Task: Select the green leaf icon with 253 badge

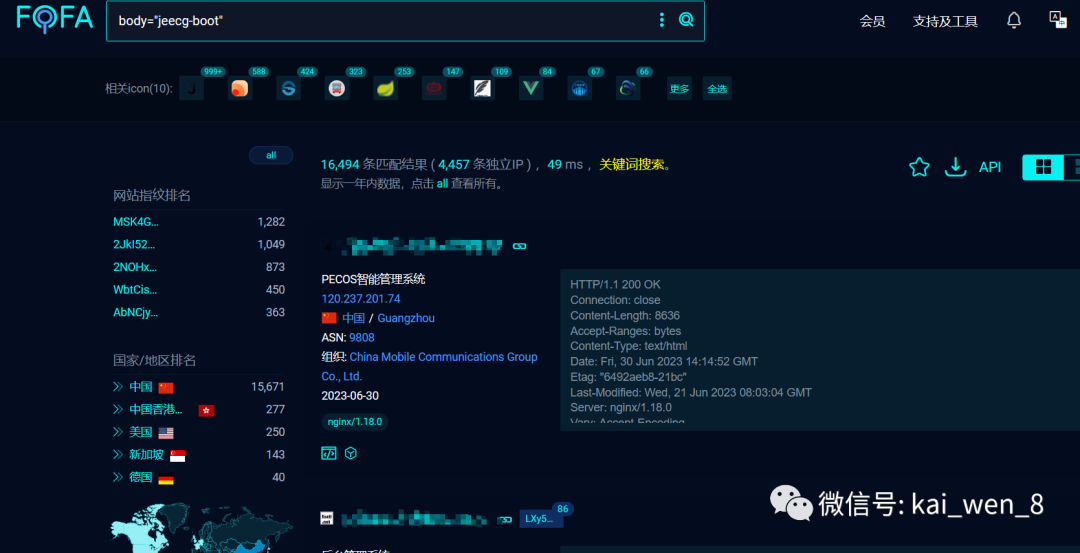Action: click(386, 88)
